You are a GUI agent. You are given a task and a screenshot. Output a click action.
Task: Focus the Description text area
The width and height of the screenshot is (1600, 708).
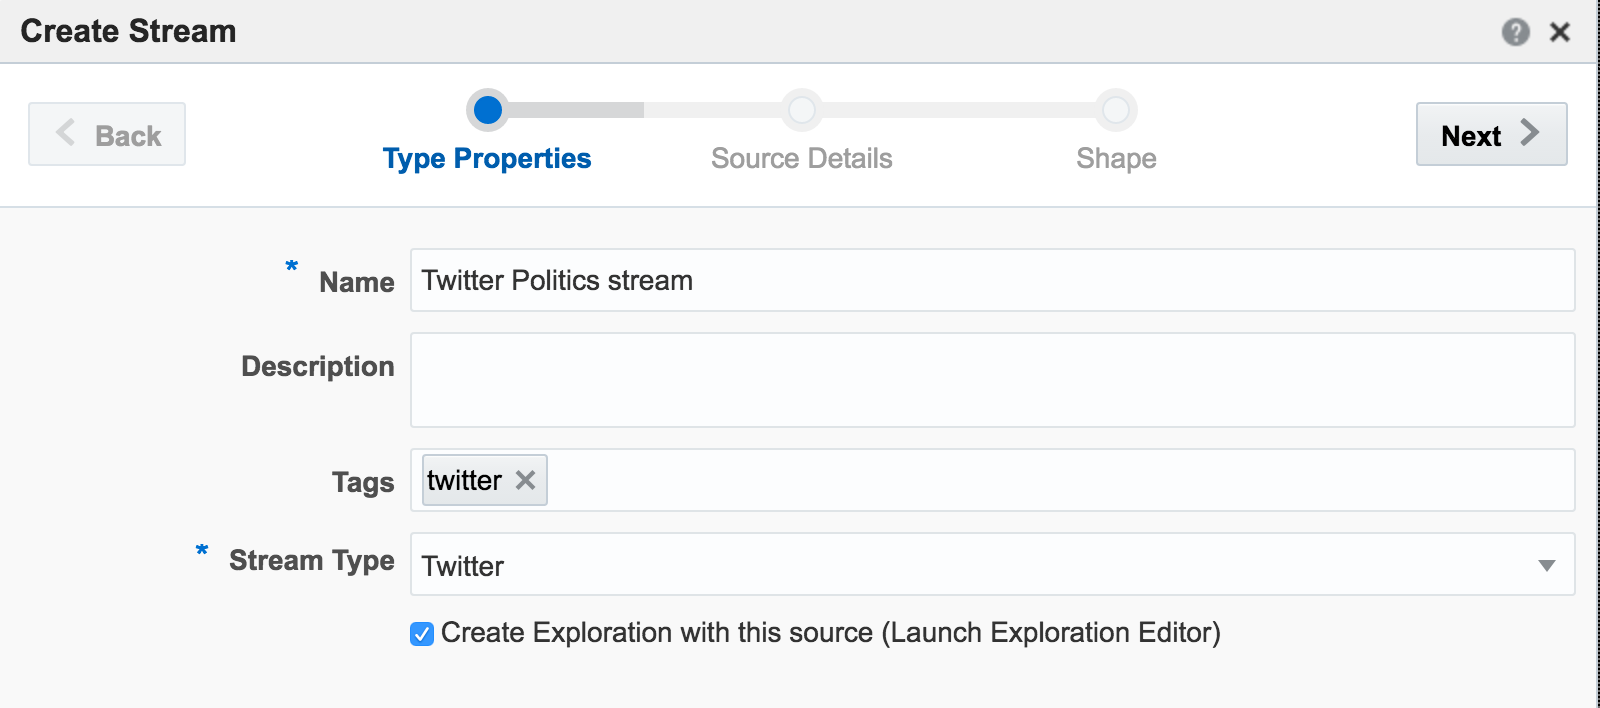[990, 380]
